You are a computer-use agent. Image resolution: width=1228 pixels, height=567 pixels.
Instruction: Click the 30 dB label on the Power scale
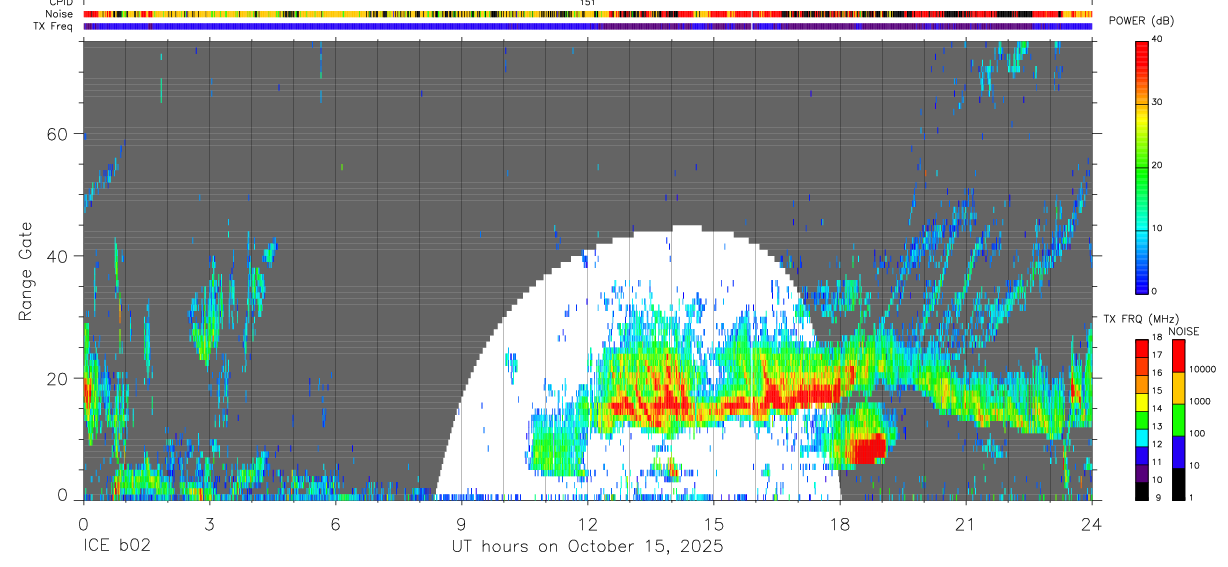coord(1158,102)
